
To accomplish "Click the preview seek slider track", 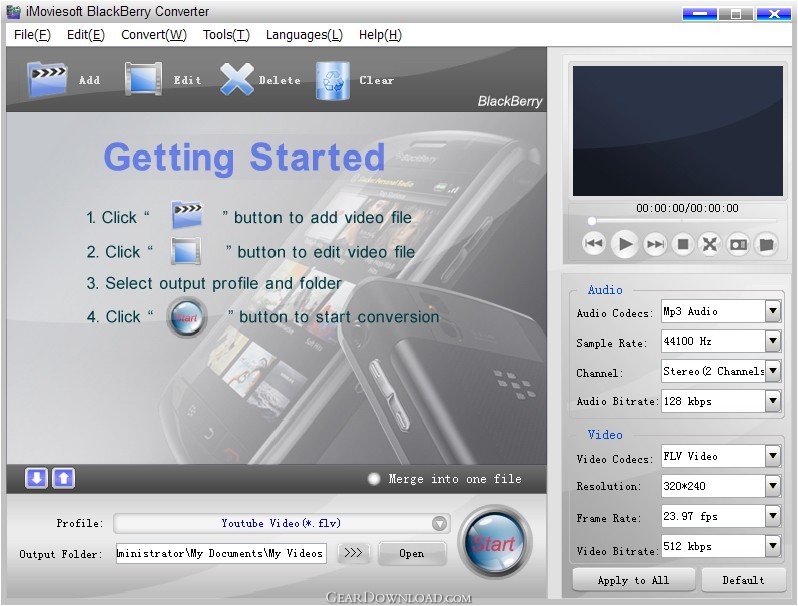I will pos(683,221).
